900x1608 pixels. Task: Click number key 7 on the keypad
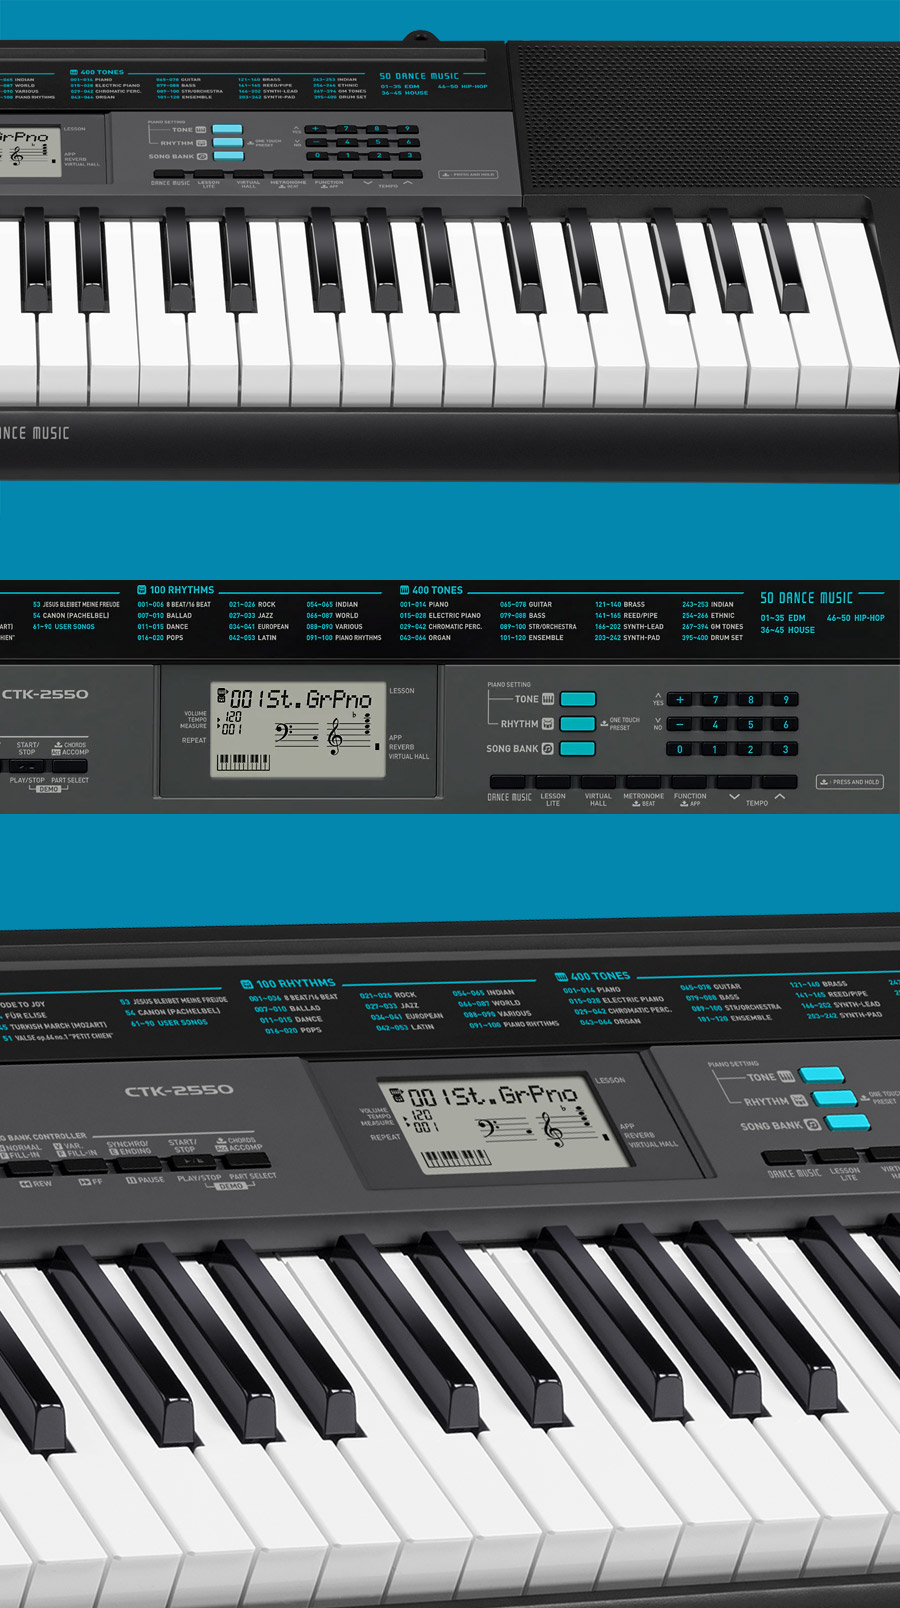(715, 700)
